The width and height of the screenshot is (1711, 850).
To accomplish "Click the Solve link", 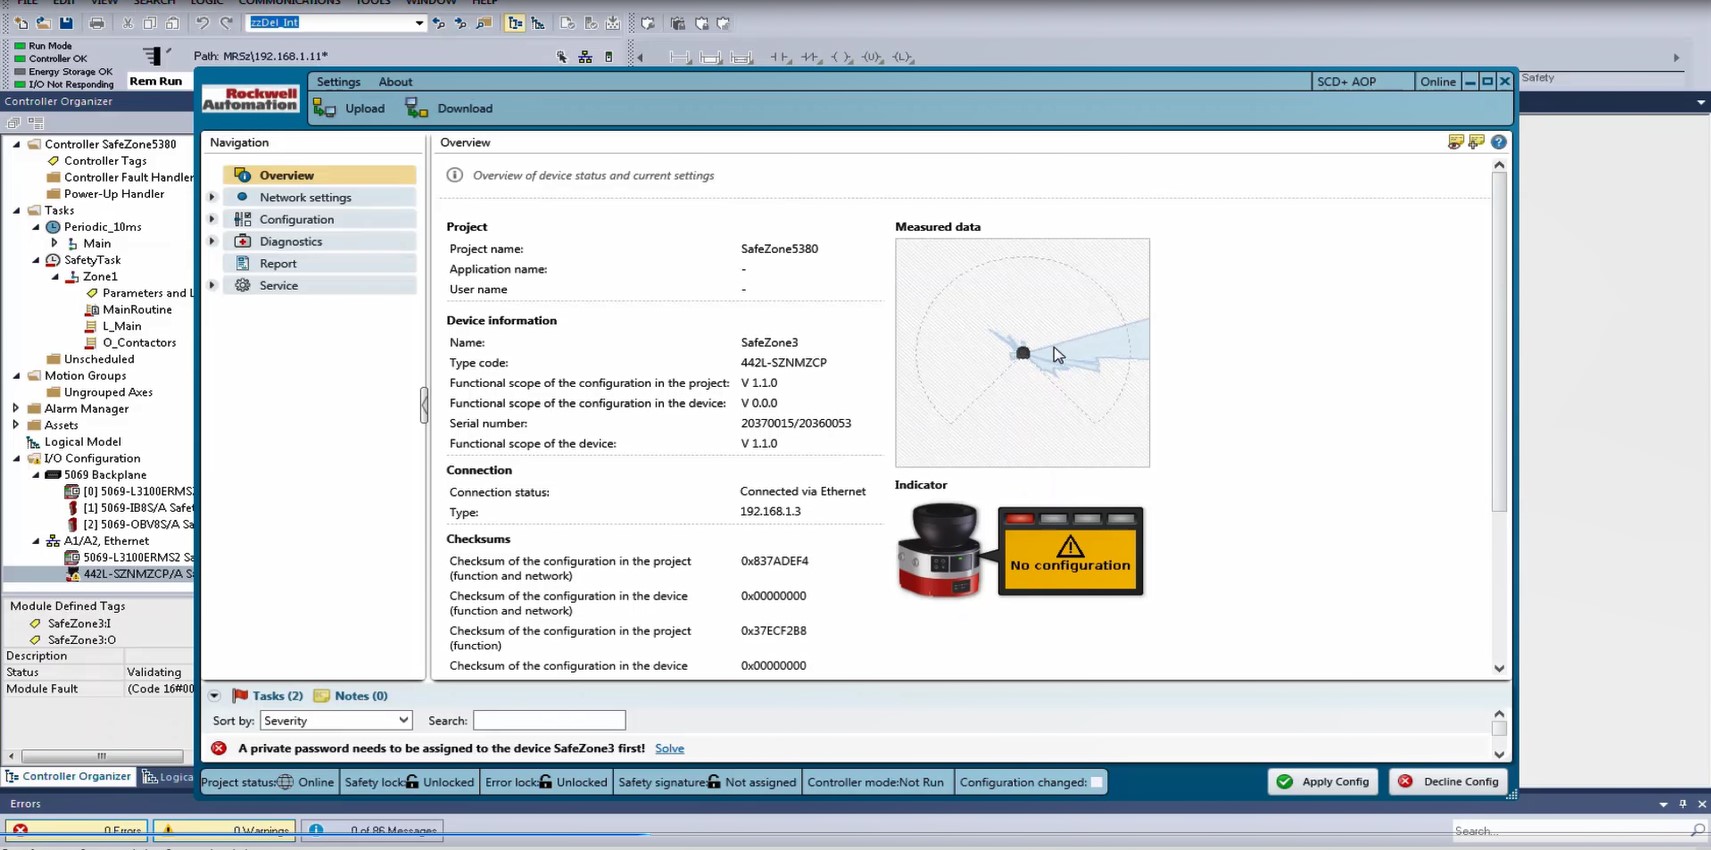I will pos(669,748).
